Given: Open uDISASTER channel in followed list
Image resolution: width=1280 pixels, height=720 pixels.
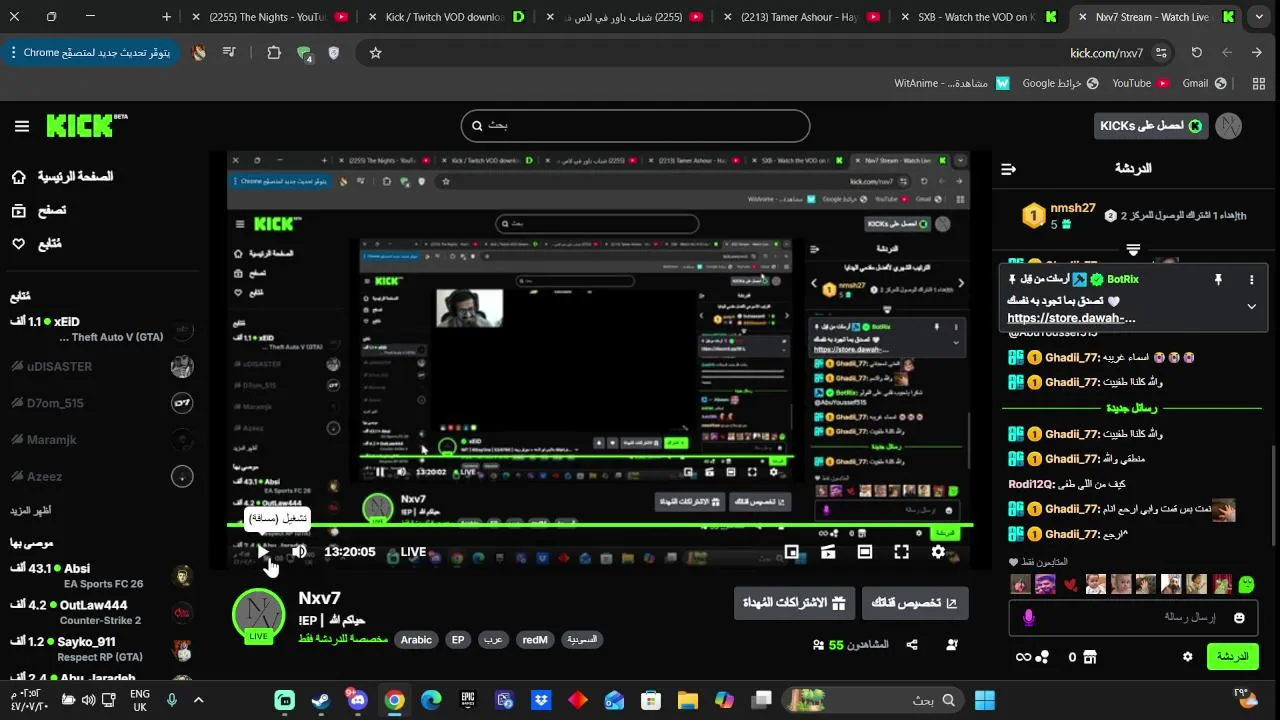Looking at the screenshot, I should (102, 366).
